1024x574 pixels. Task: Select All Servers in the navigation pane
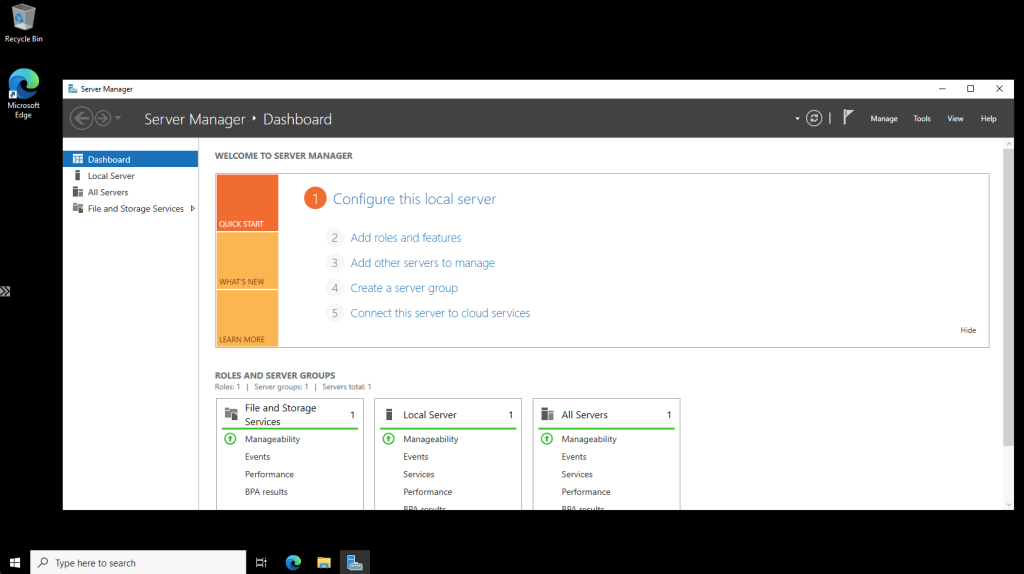pos(131,192)
